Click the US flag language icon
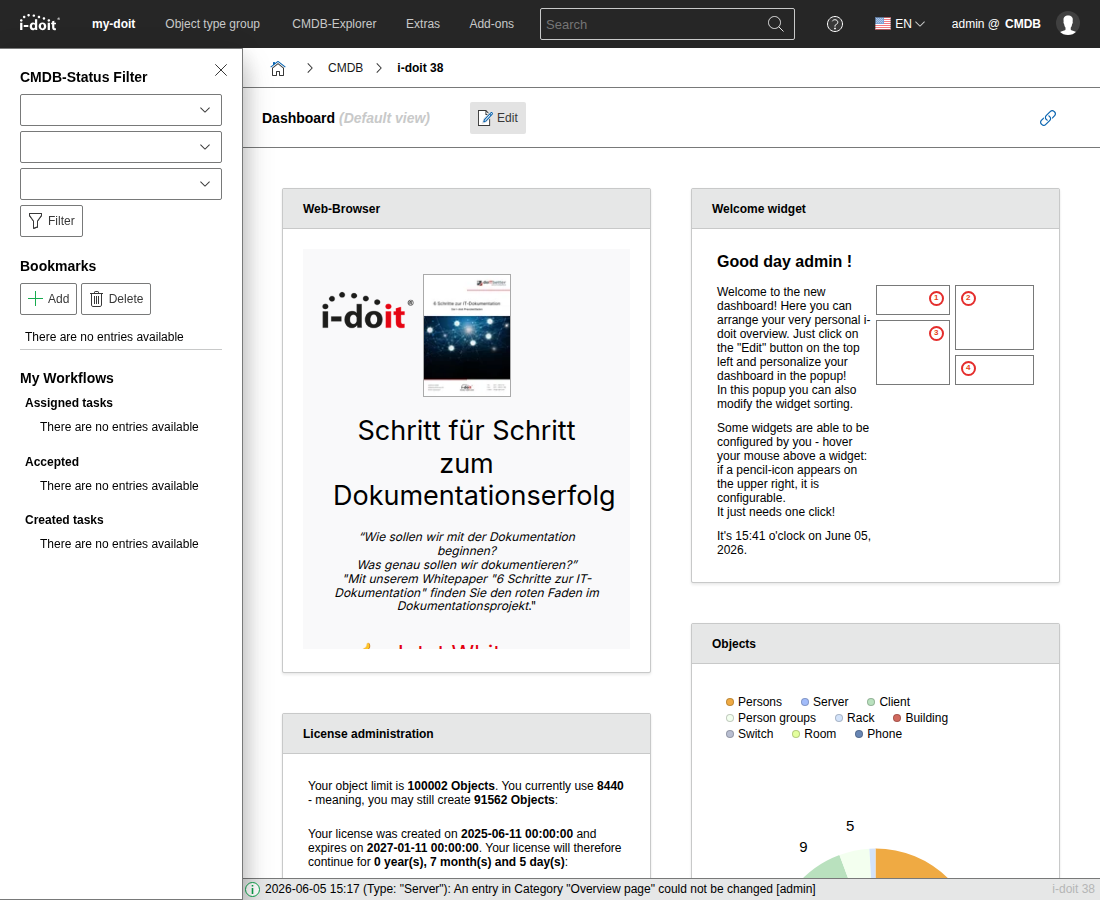 (x=883, y=24)
